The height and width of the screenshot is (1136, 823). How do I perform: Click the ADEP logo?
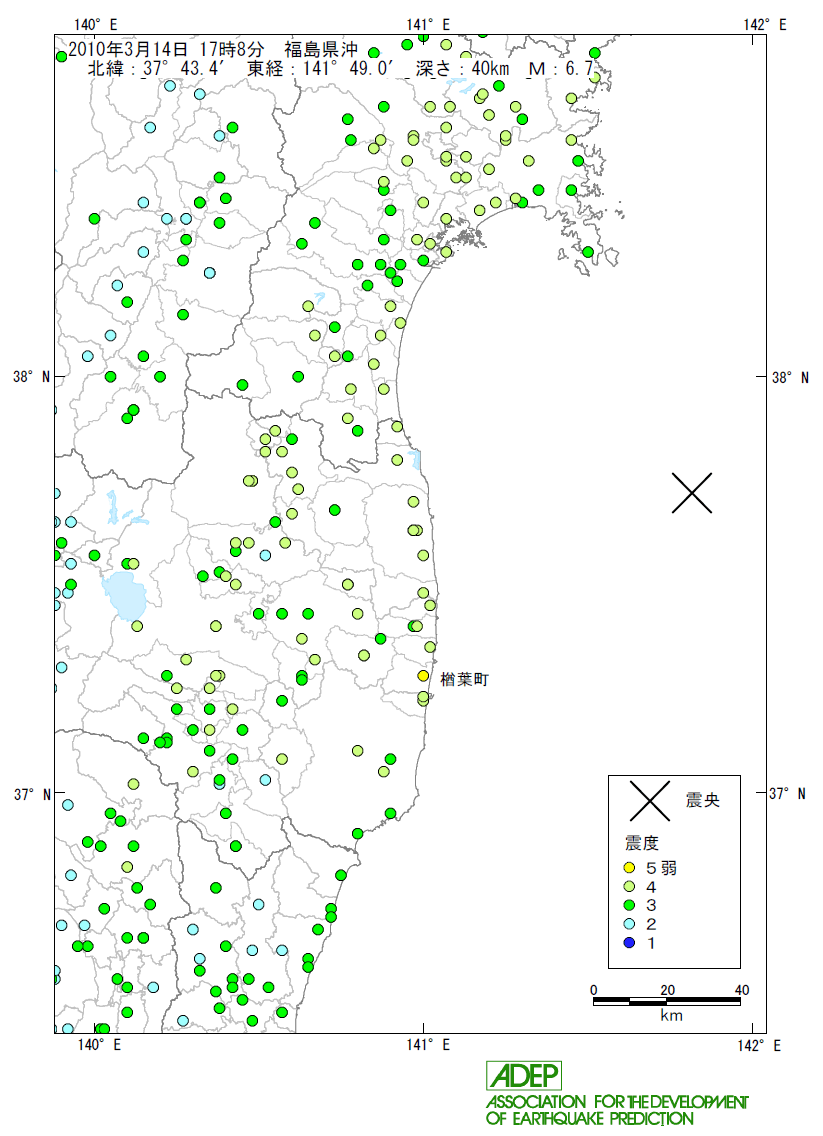pos(524,1076)
